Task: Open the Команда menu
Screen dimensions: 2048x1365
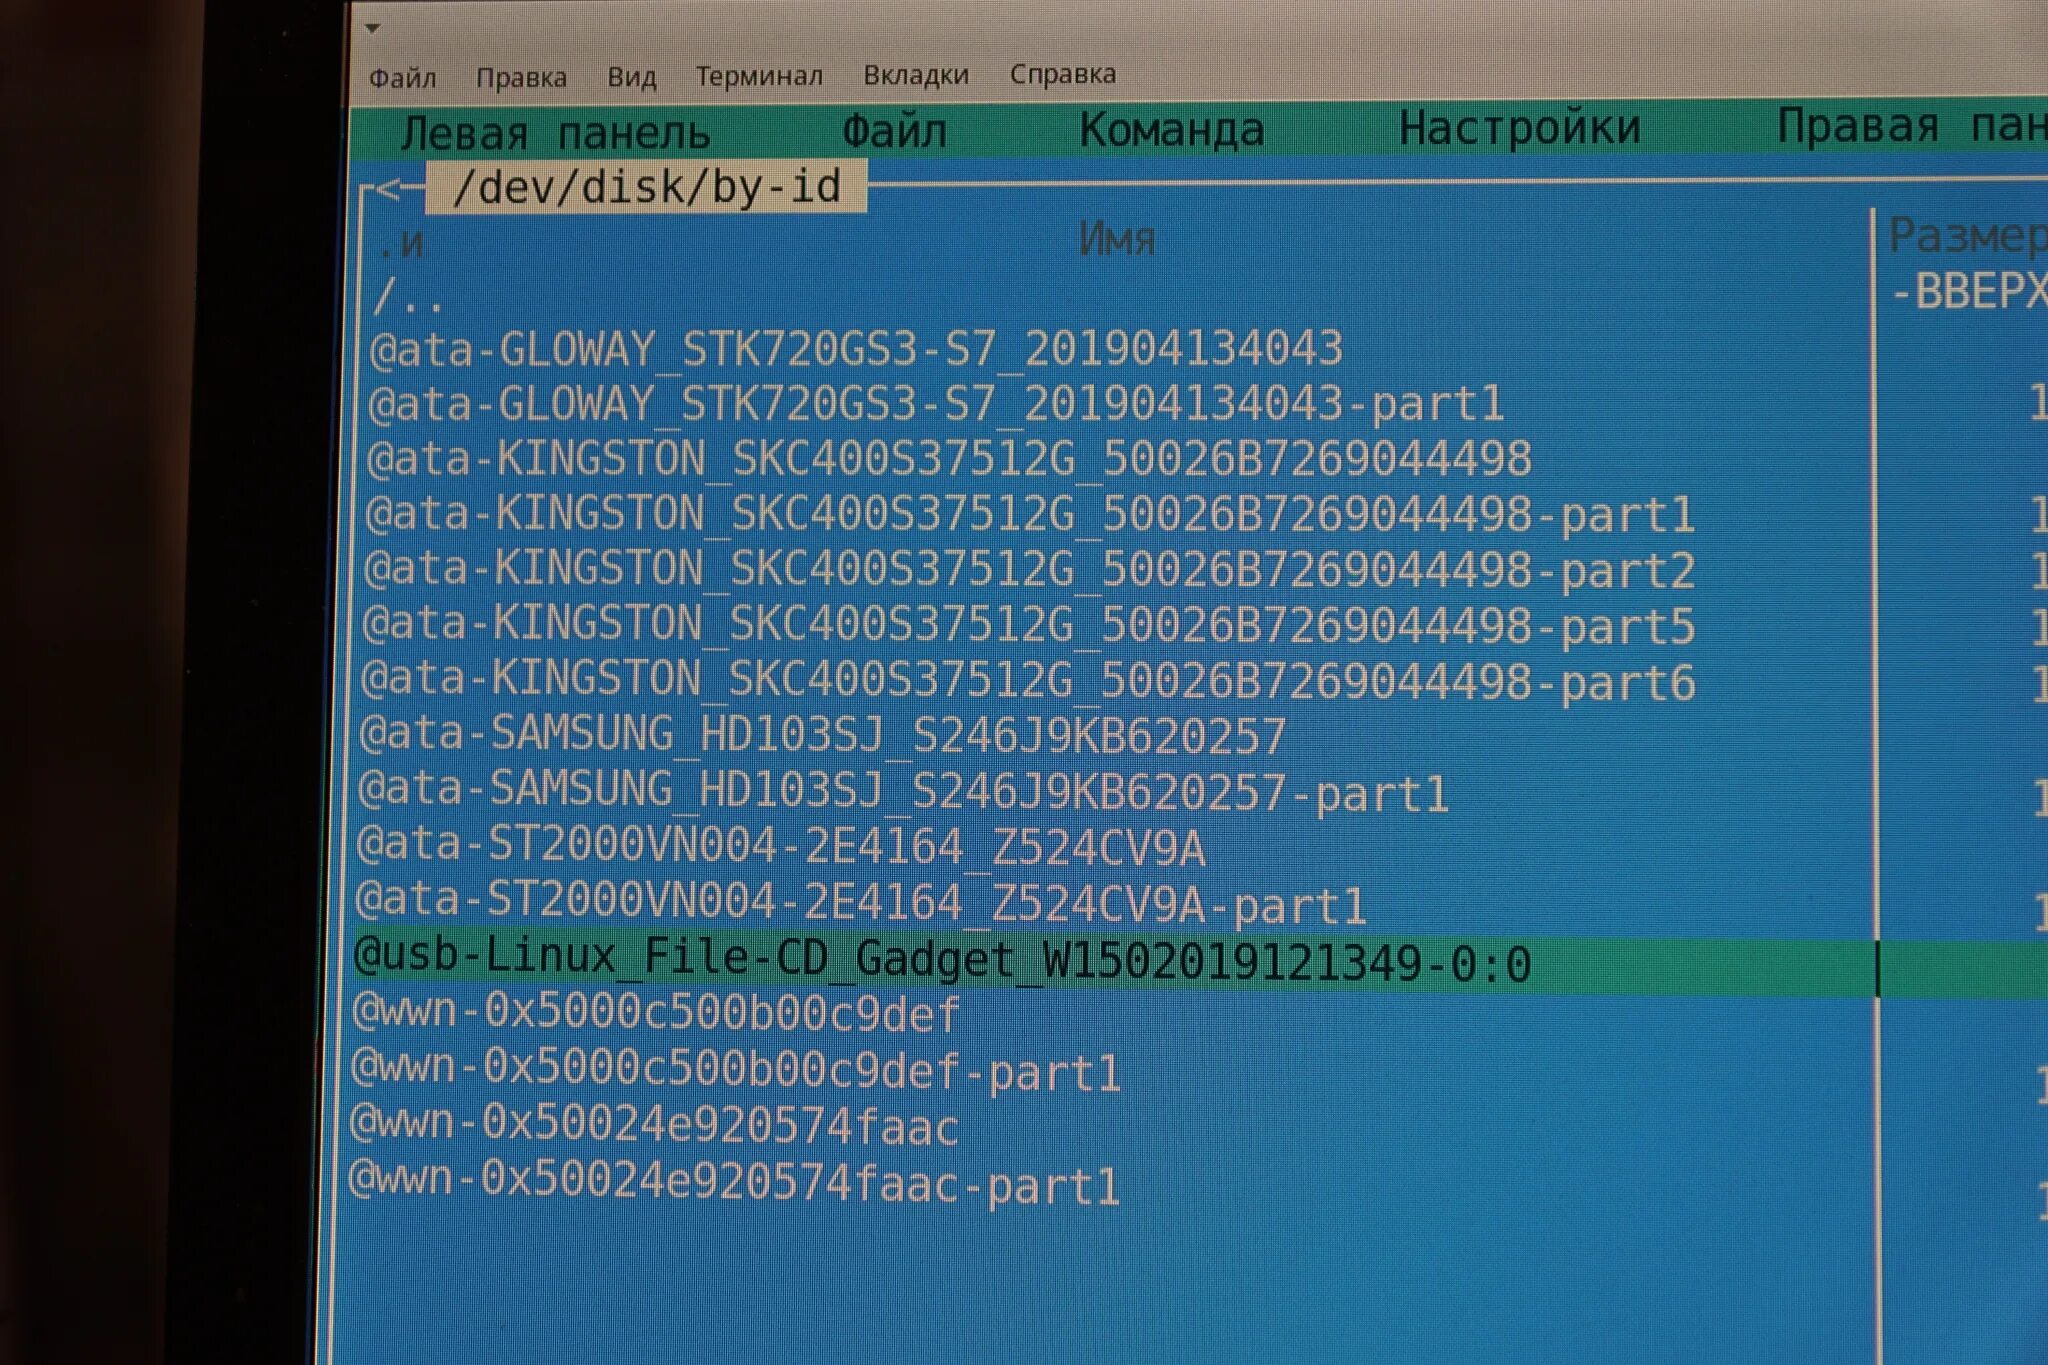Action: (x=1171, y=130)
